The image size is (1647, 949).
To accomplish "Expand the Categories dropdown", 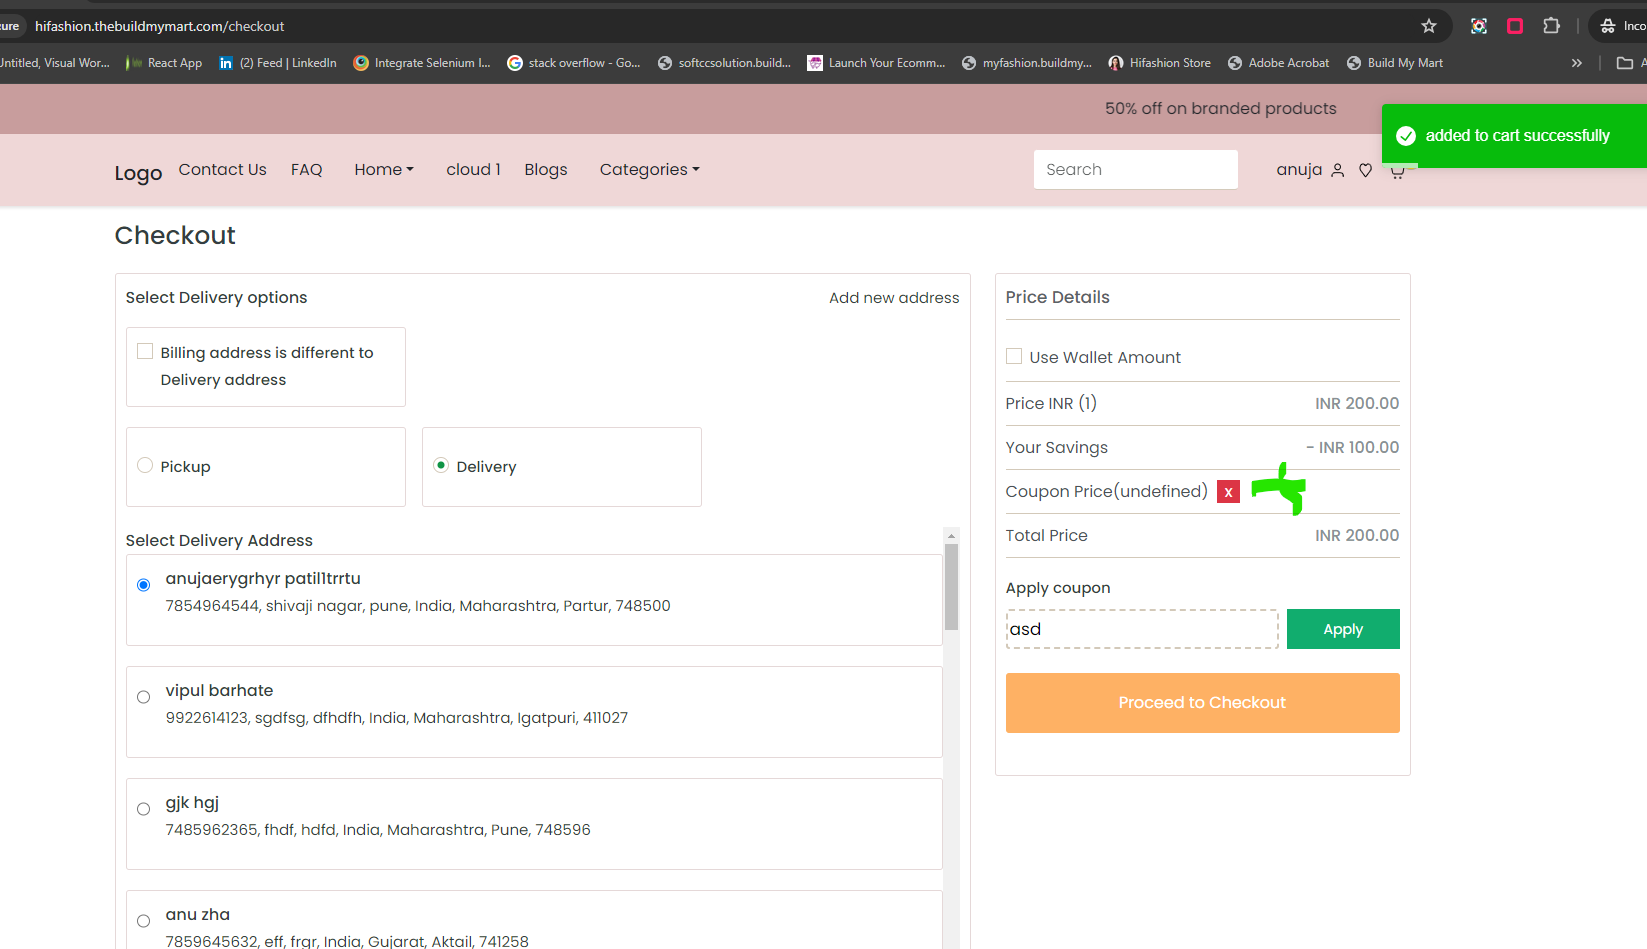I will (x=649, y=170).
